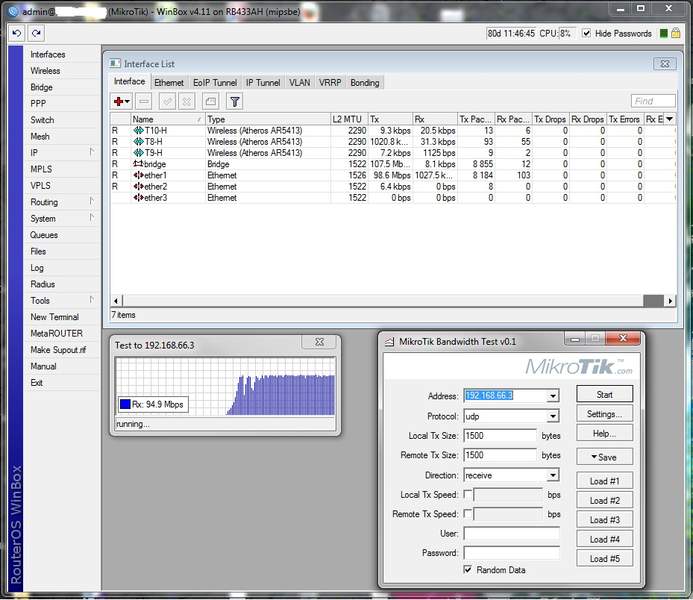Close the Interface List window
693x600 pixels.
tap(665, 64)
